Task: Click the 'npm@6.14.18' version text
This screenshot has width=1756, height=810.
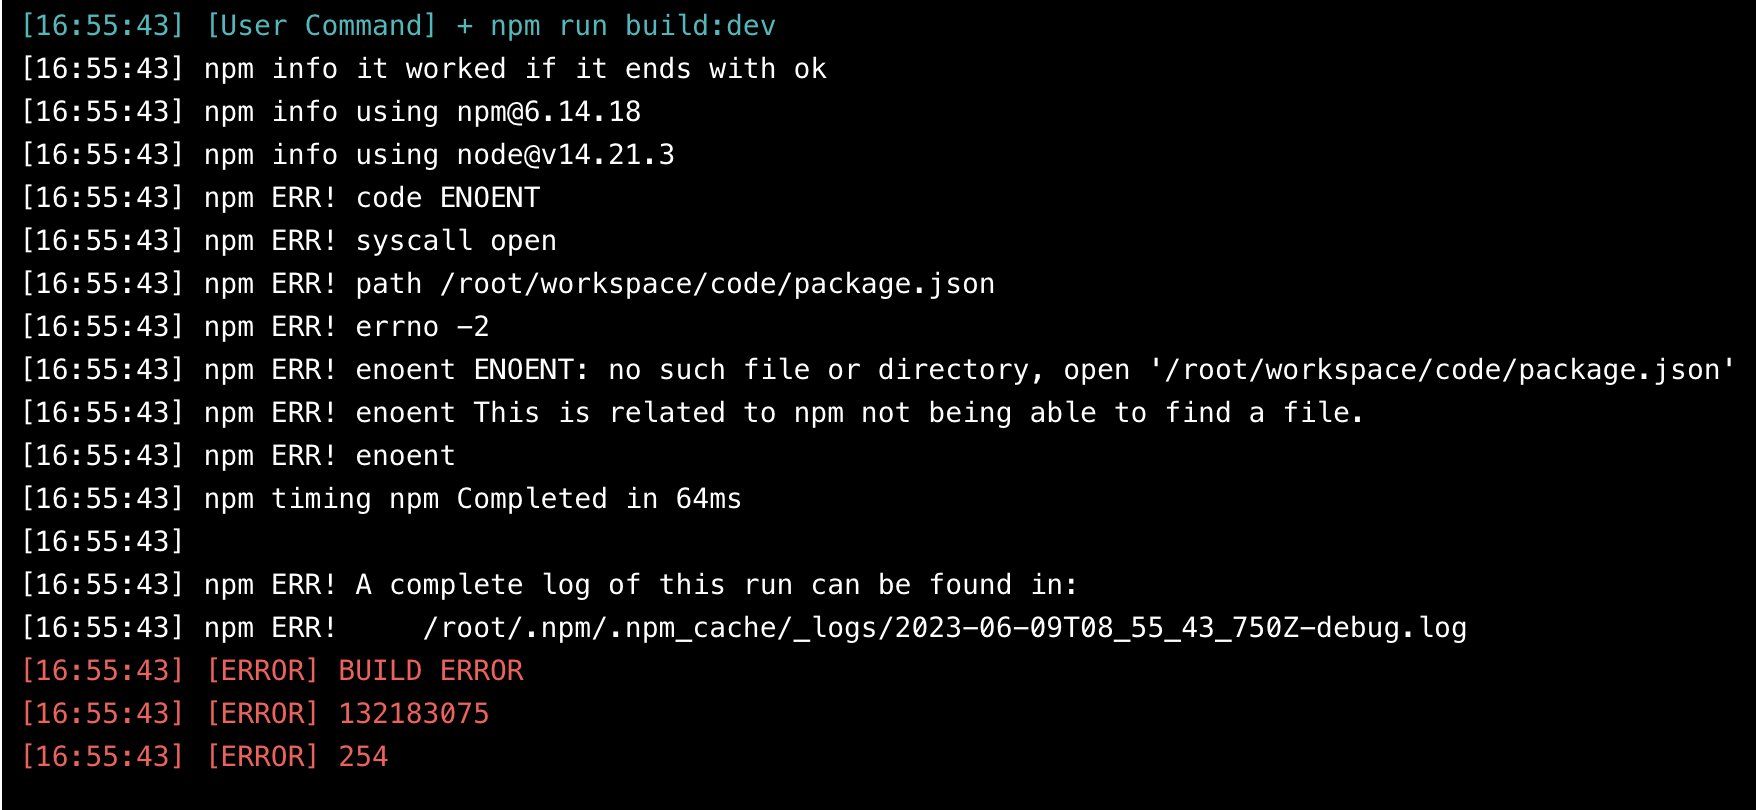Action: pos(549,112)
